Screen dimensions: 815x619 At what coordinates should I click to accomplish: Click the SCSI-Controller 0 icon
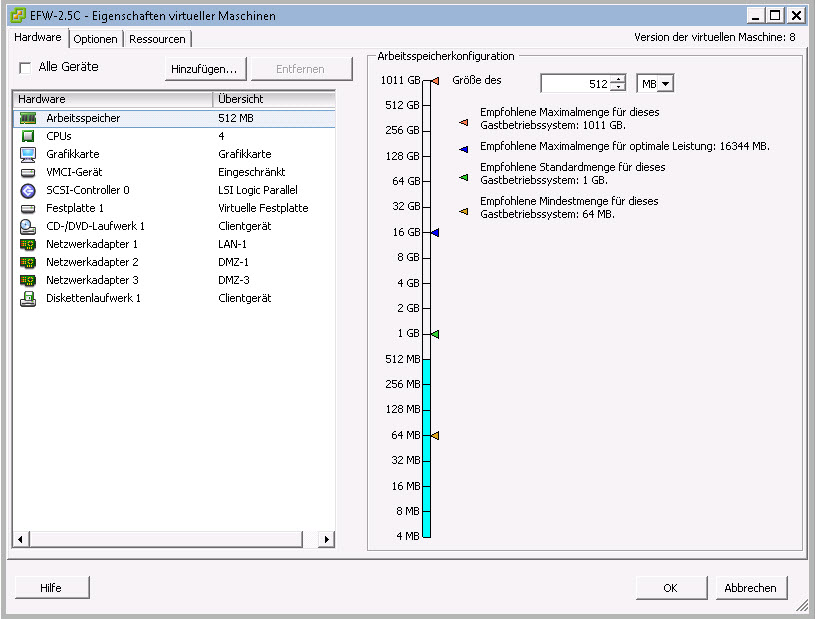(x=28, y=190)
